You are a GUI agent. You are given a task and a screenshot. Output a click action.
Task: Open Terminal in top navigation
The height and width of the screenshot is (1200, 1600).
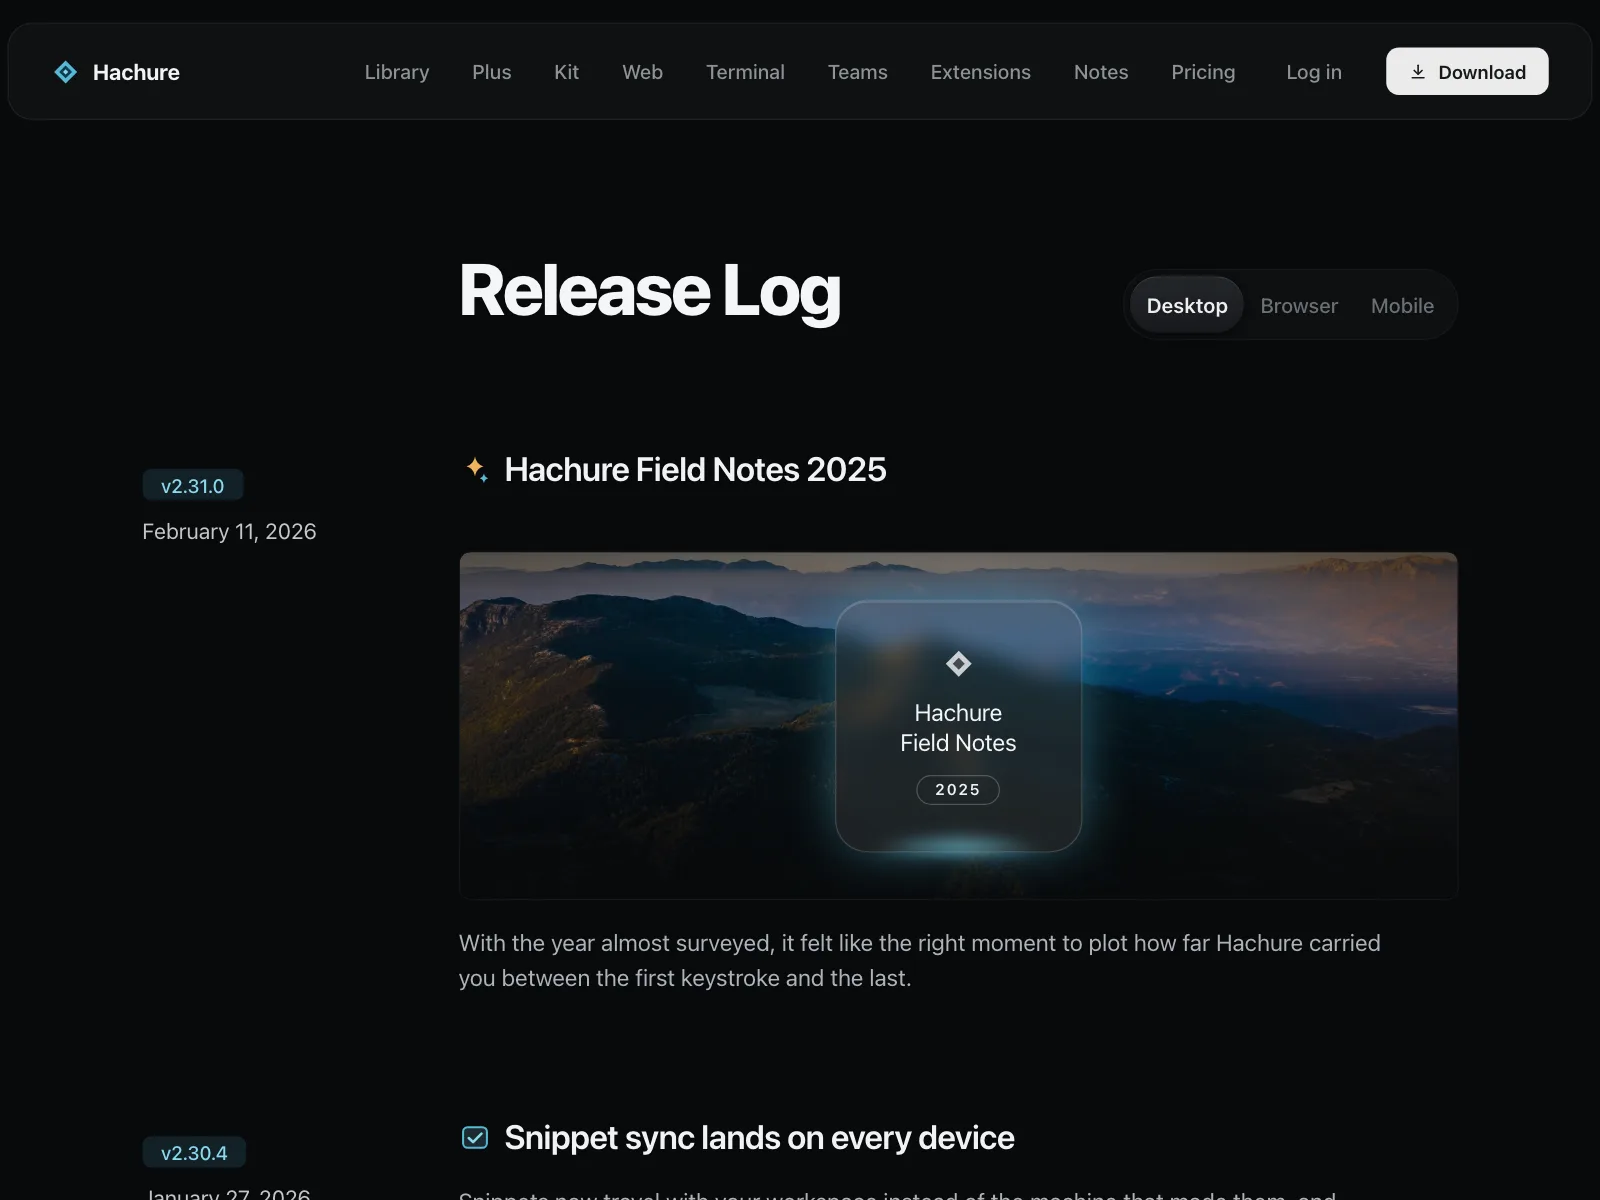(745, 72)
